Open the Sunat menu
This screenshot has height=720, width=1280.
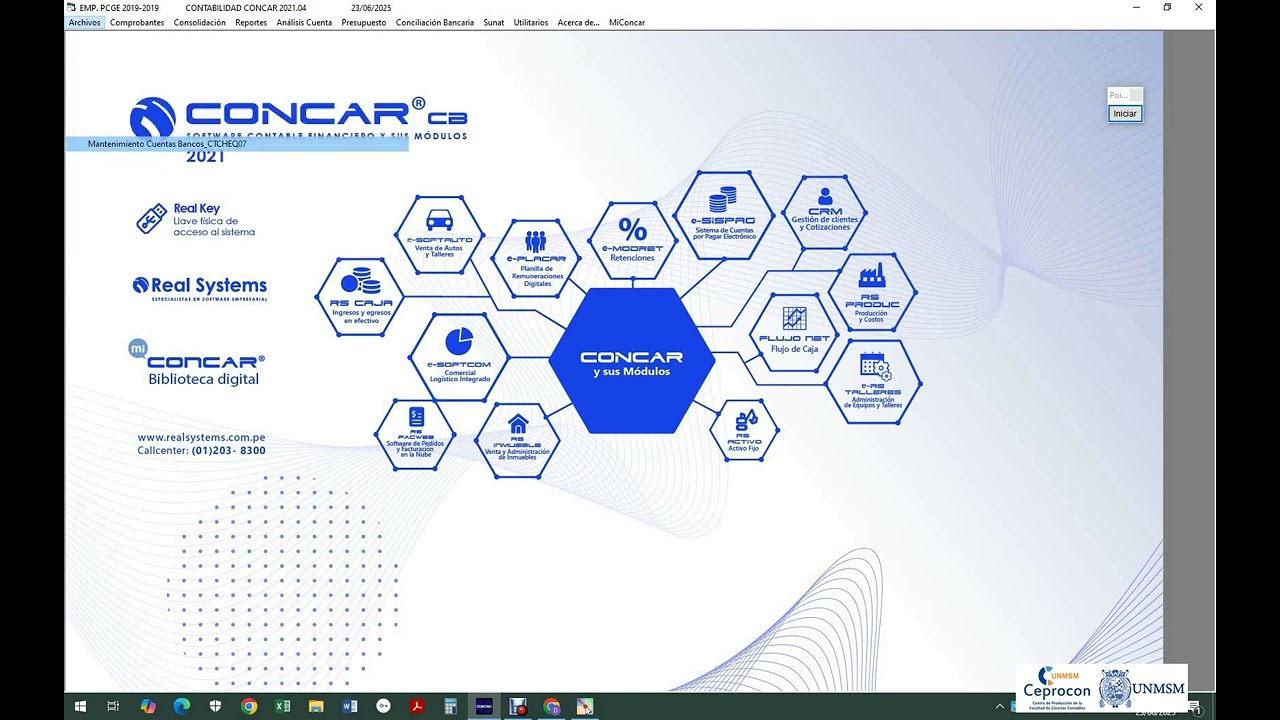(x=494, y=22)
